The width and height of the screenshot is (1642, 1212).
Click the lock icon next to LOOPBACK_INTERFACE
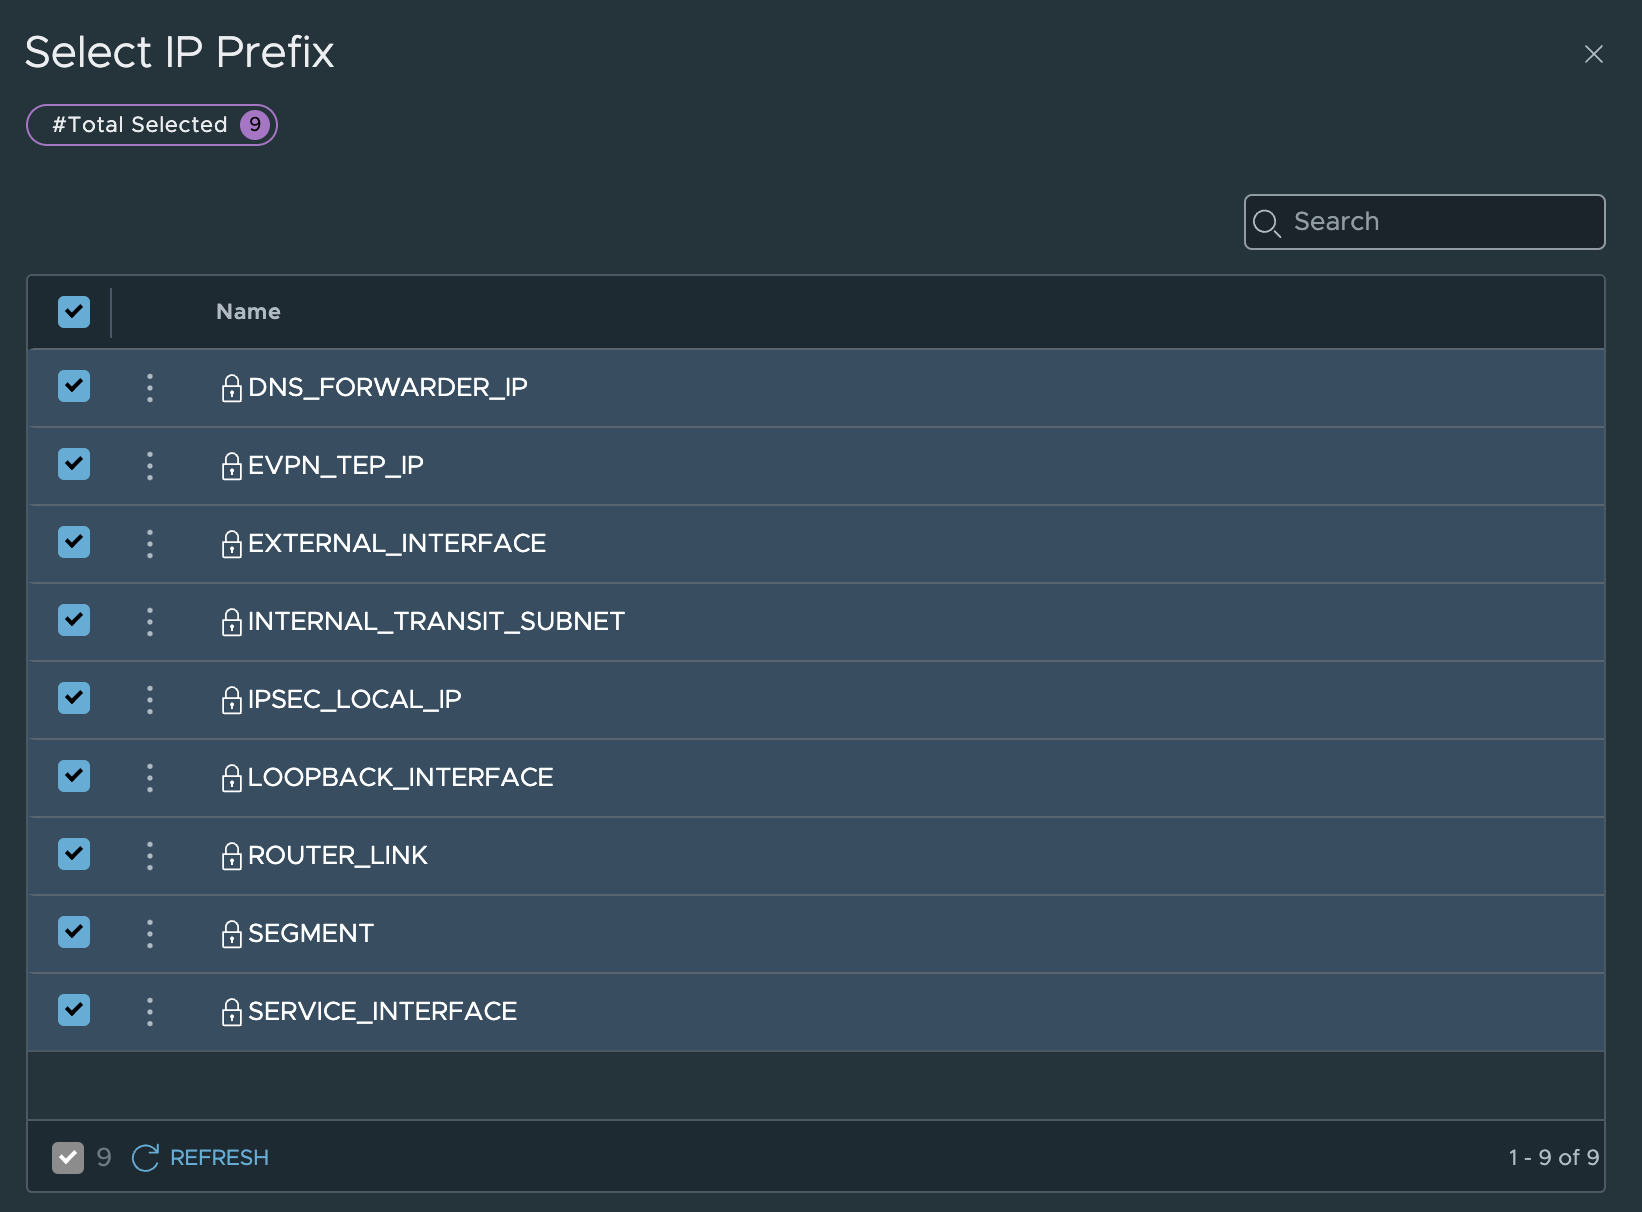(x=231, y=778)
